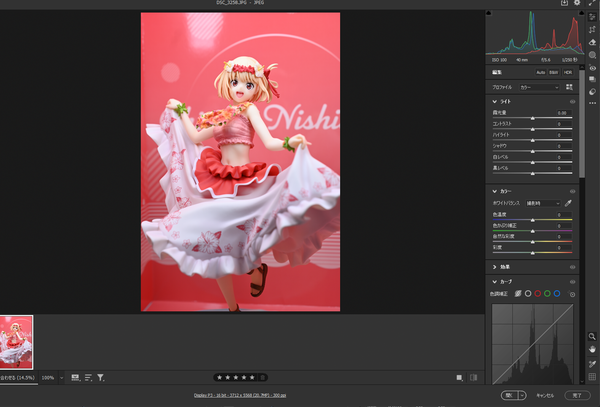The height and width of the screenshot is (407, 600).
Task: Select the blue curve channel
Action: [x=557, y=294]
